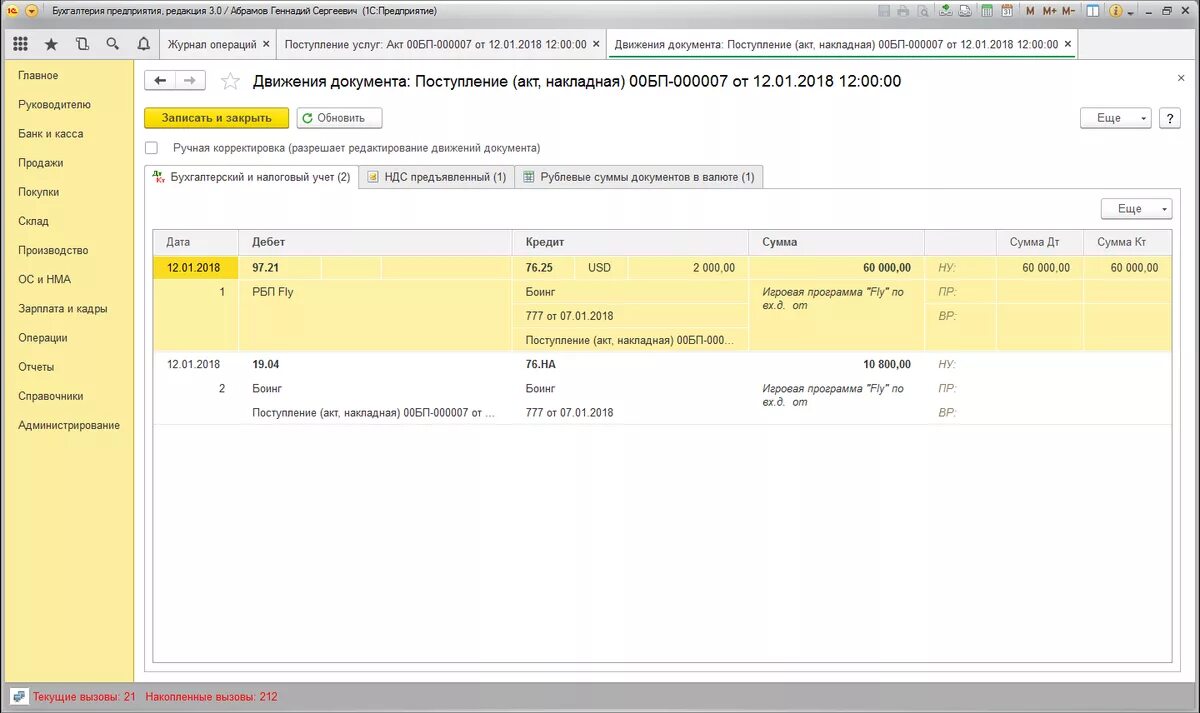Open the main menu round dropdown icon
The height and width of the screenshot is (713, 1200).
32,11
